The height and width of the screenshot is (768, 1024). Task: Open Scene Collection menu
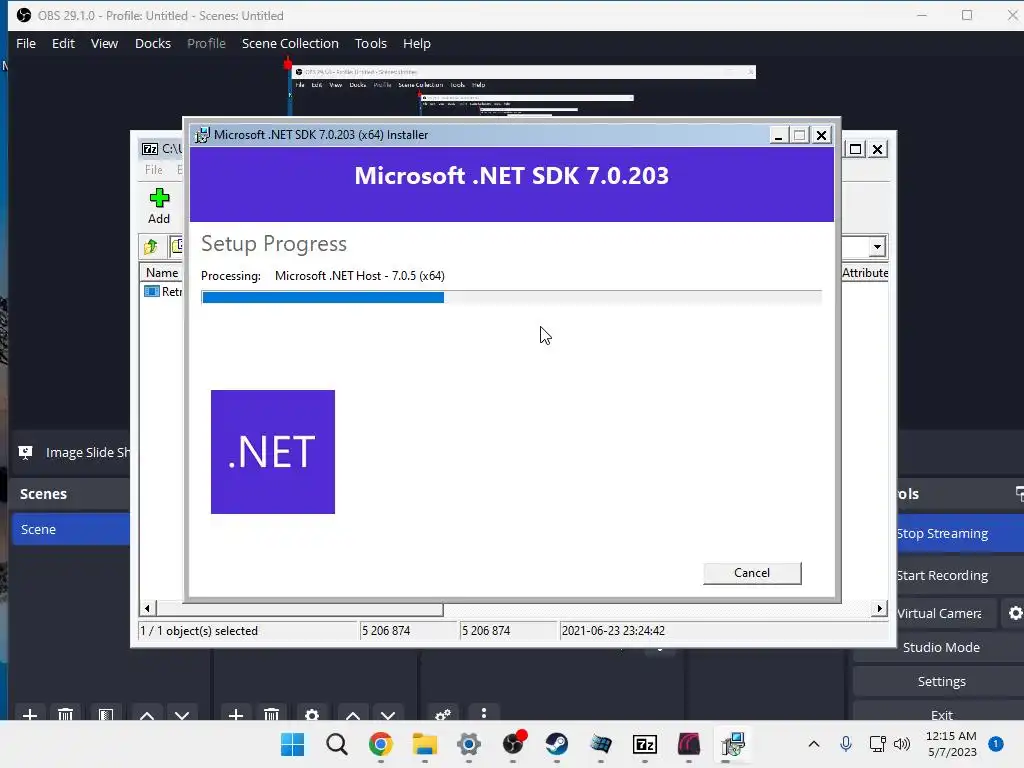tap(290, 43)
